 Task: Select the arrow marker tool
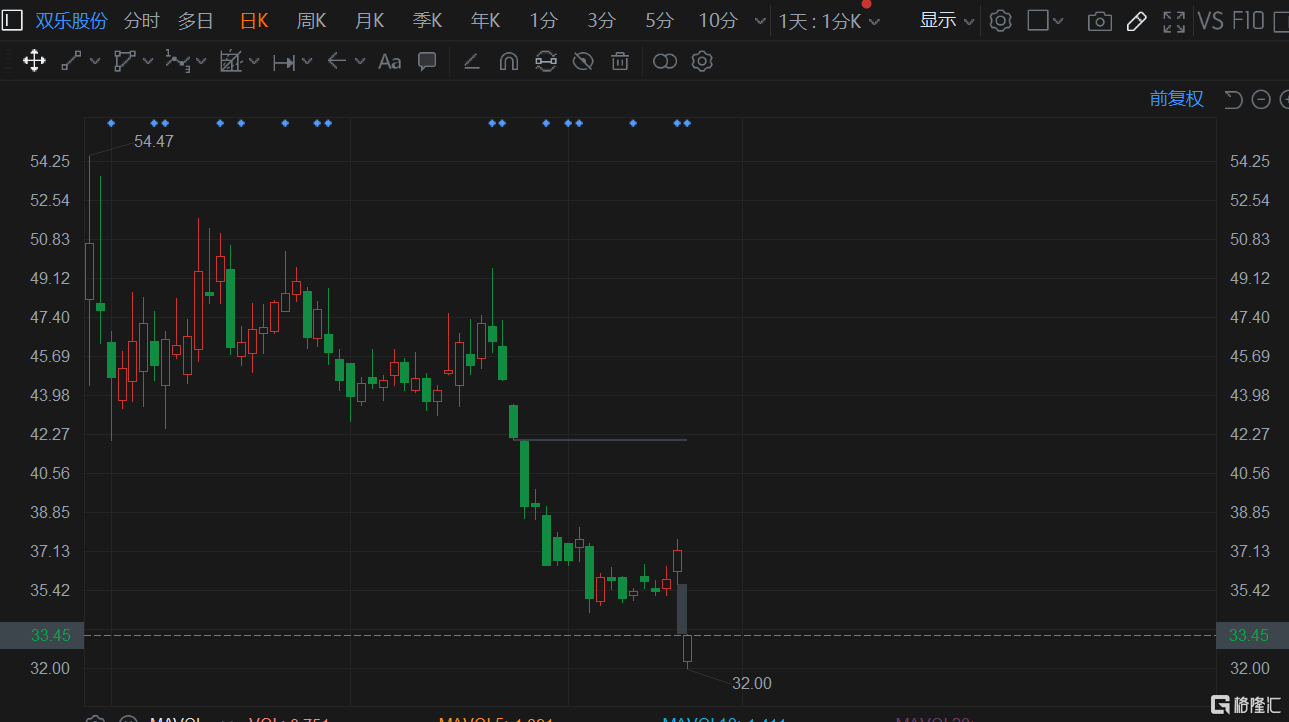tap(337, 62)
